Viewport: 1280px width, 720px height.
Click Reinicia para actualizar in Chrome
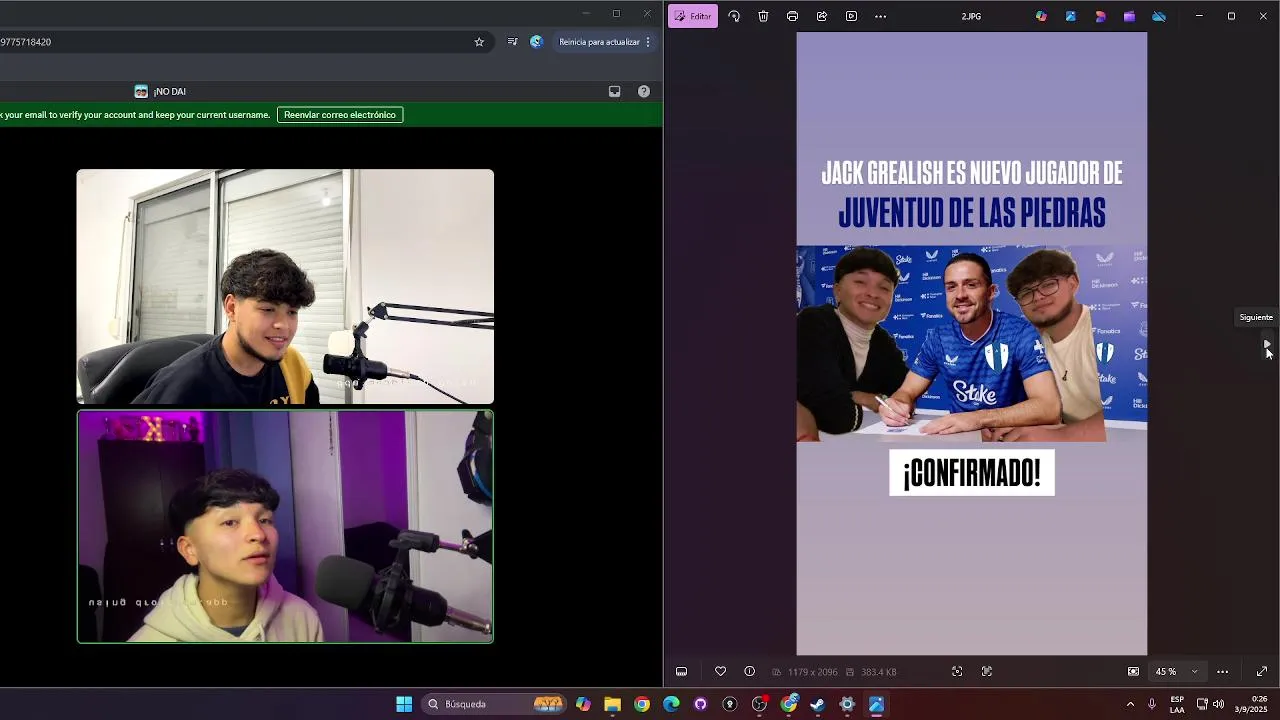tap(599, 42)
